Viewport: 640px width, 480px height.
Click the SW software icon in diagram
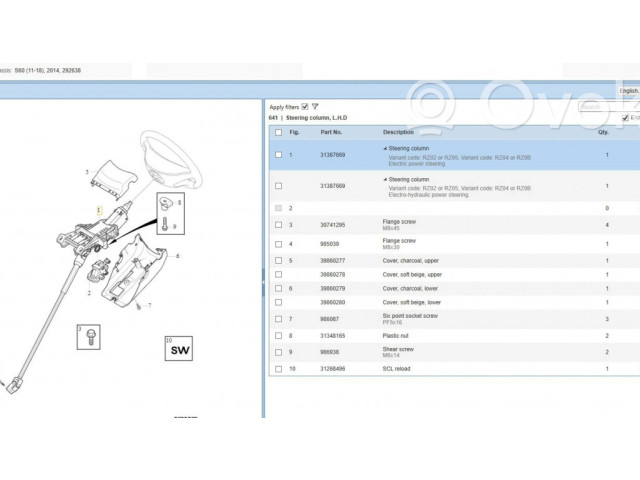pyautogui.click(x=179, y=350)
